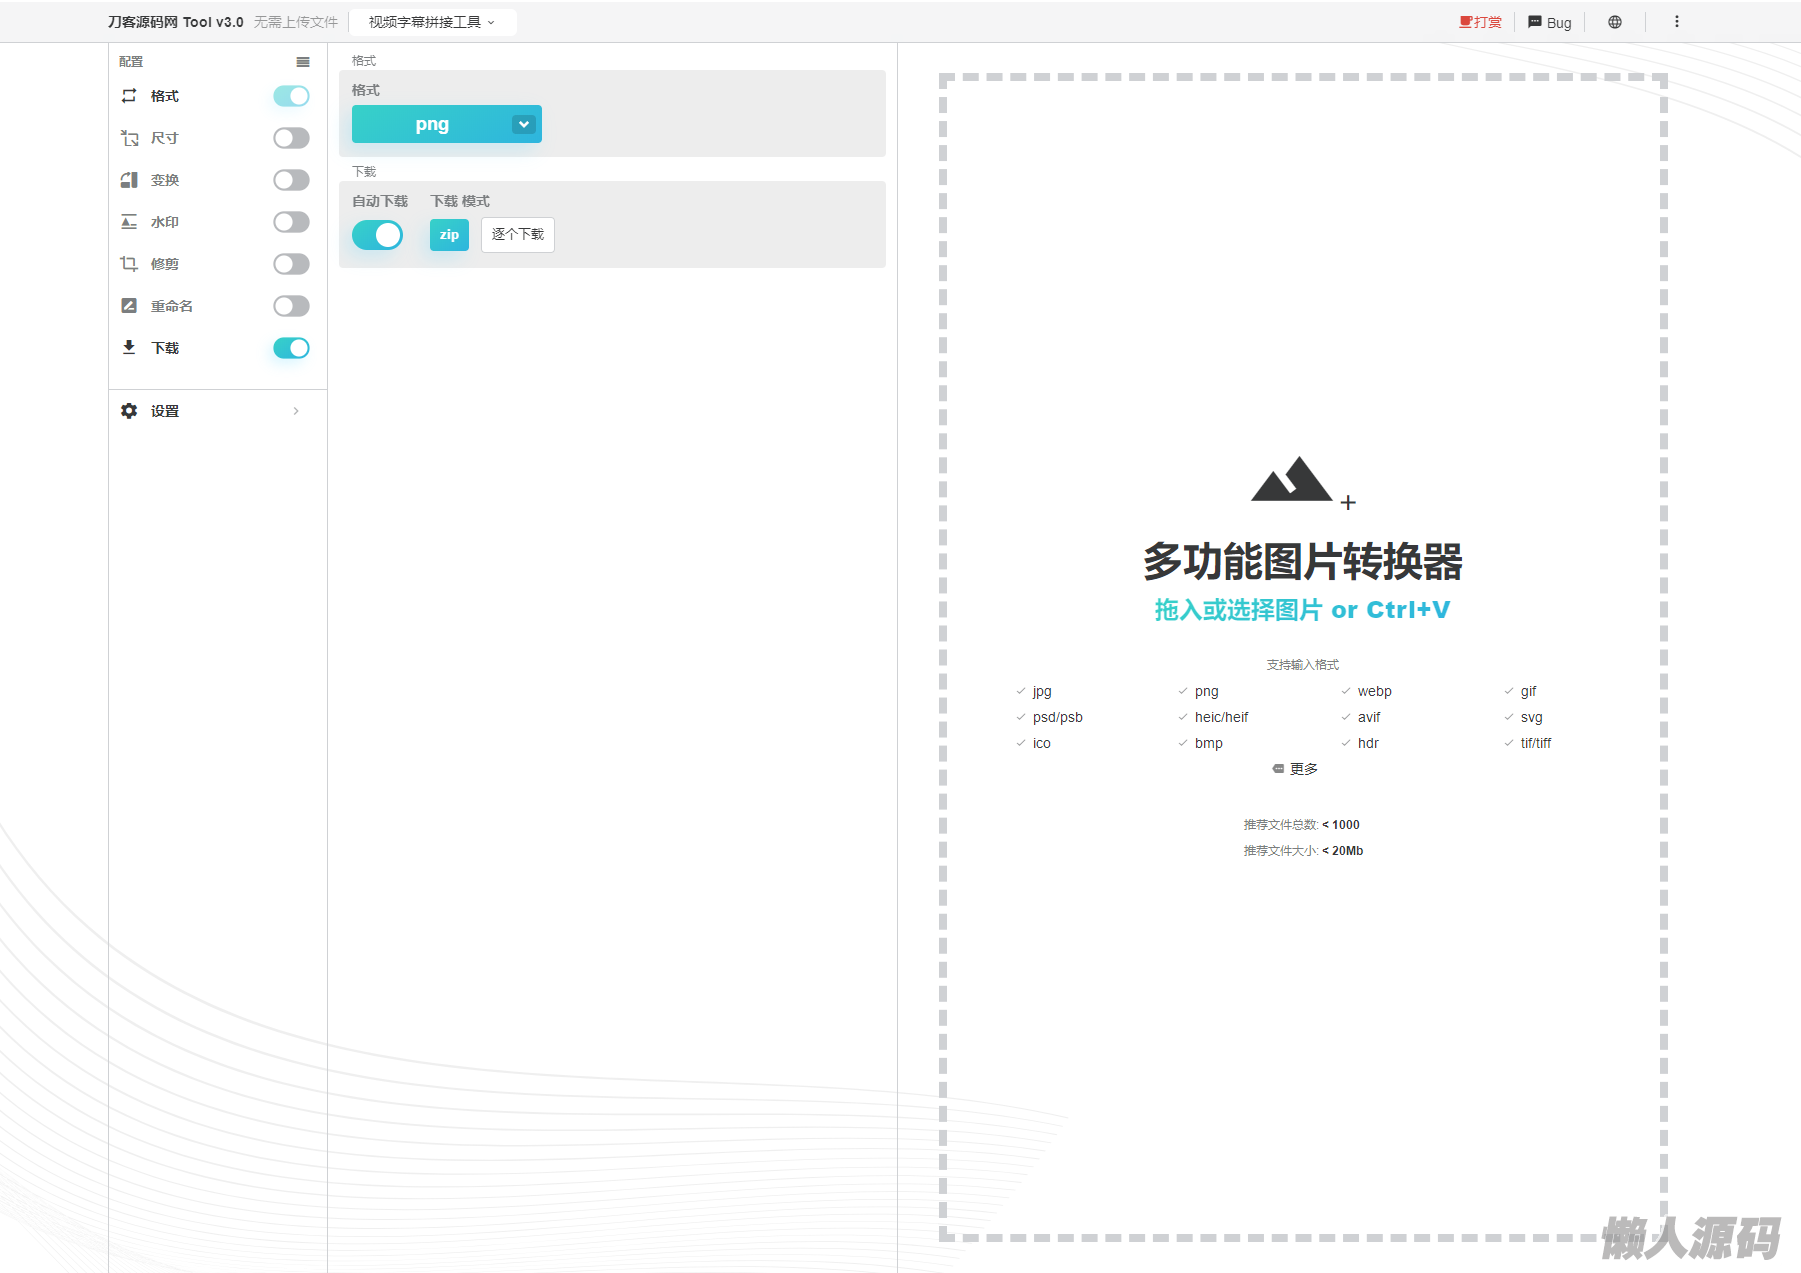Image resolution: width=1801 pixels, height=1273 pixels.
Task: Open the 配置 hamburger menu icon
Action: coord(303,62)
